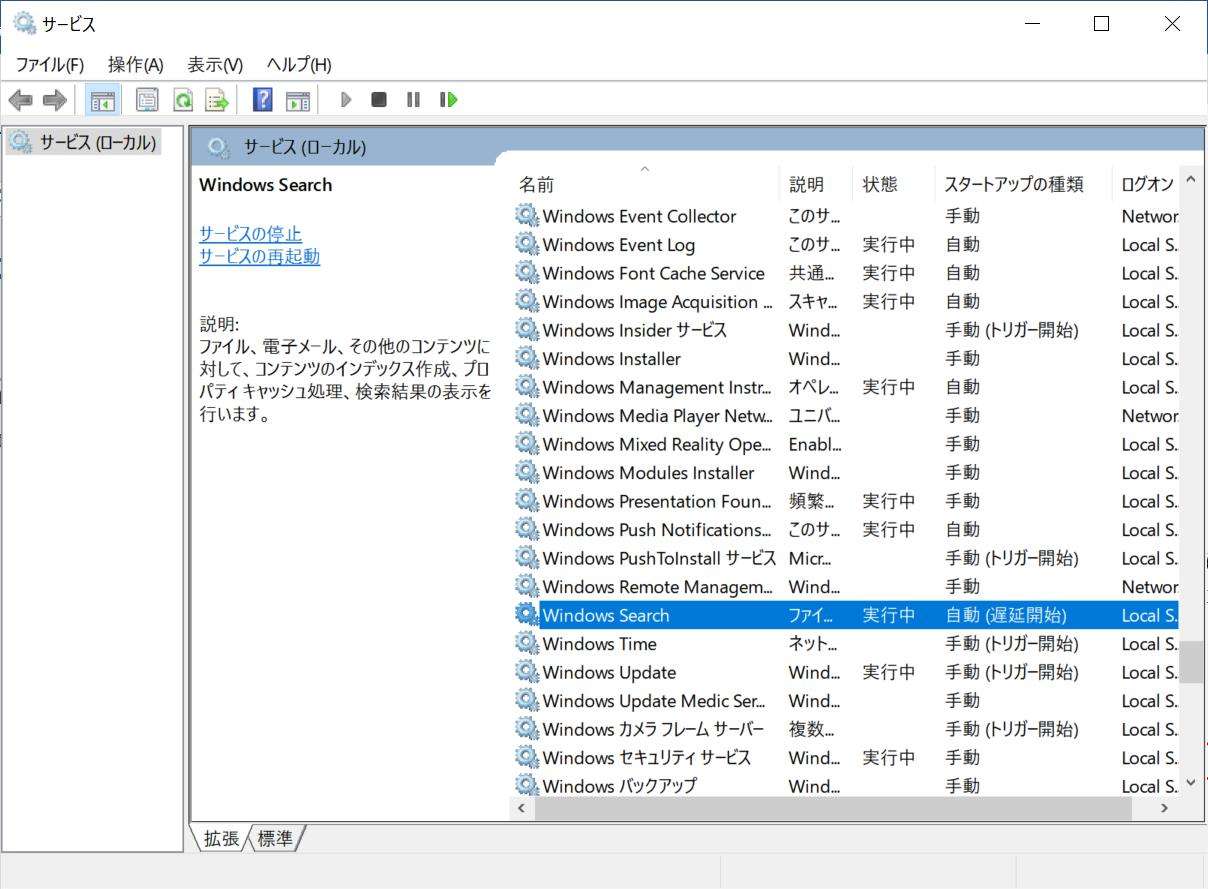Screen dimensions: 1208x889
Task: Click gear icon of Windows Event Log
Action: 526,244
